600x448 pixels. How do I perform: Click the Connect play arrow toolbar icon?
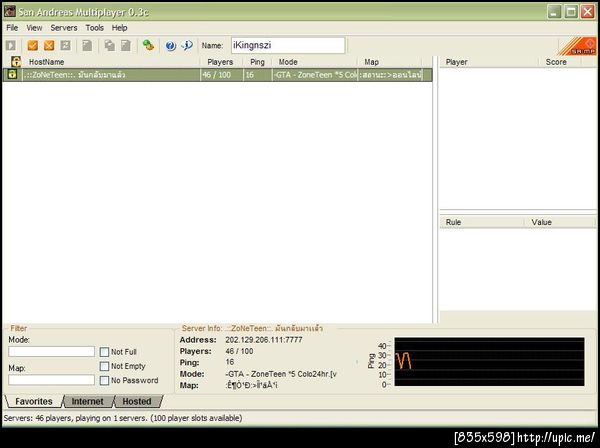click(x=11, y=46)
